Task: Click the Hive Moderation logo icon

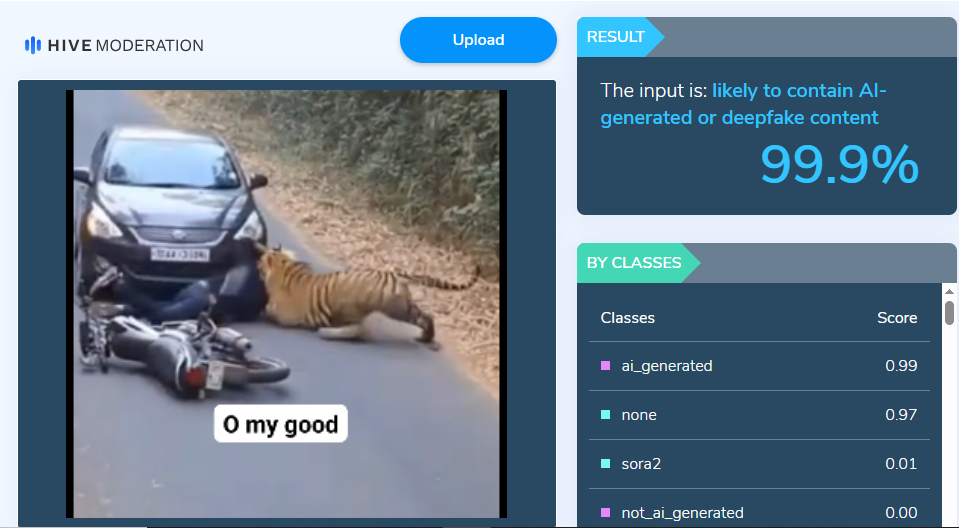Action: point(33,45)
